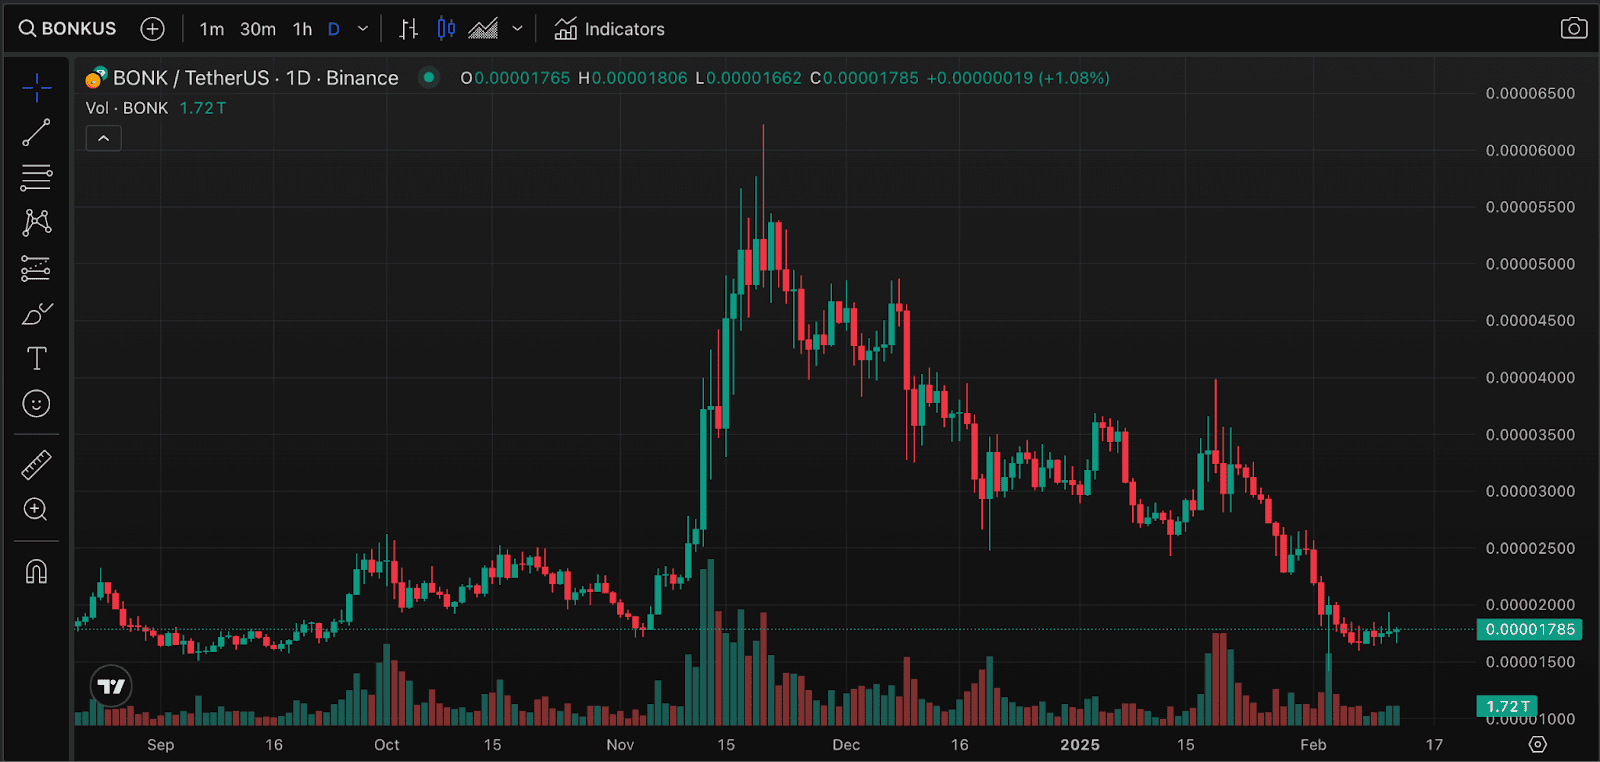The image size is (1600, 762).
Task: Click the 2025 label on the time axis
Action: click(x=1080, y=745)
